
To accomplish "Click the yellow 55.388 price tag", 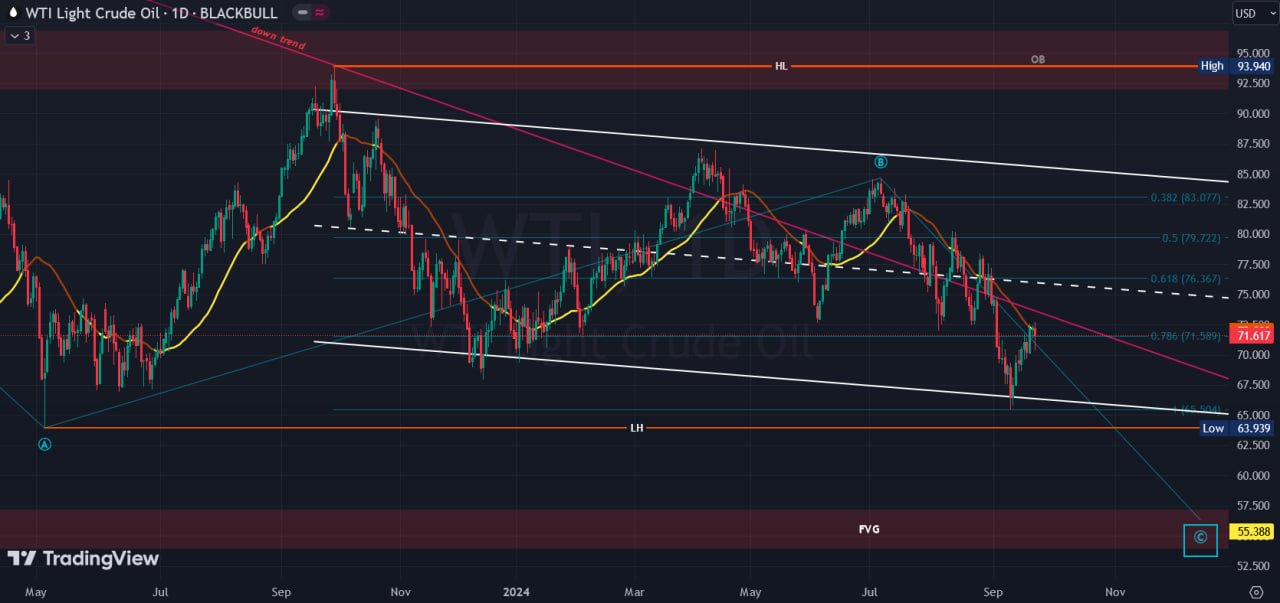I will coord(1252,532).
